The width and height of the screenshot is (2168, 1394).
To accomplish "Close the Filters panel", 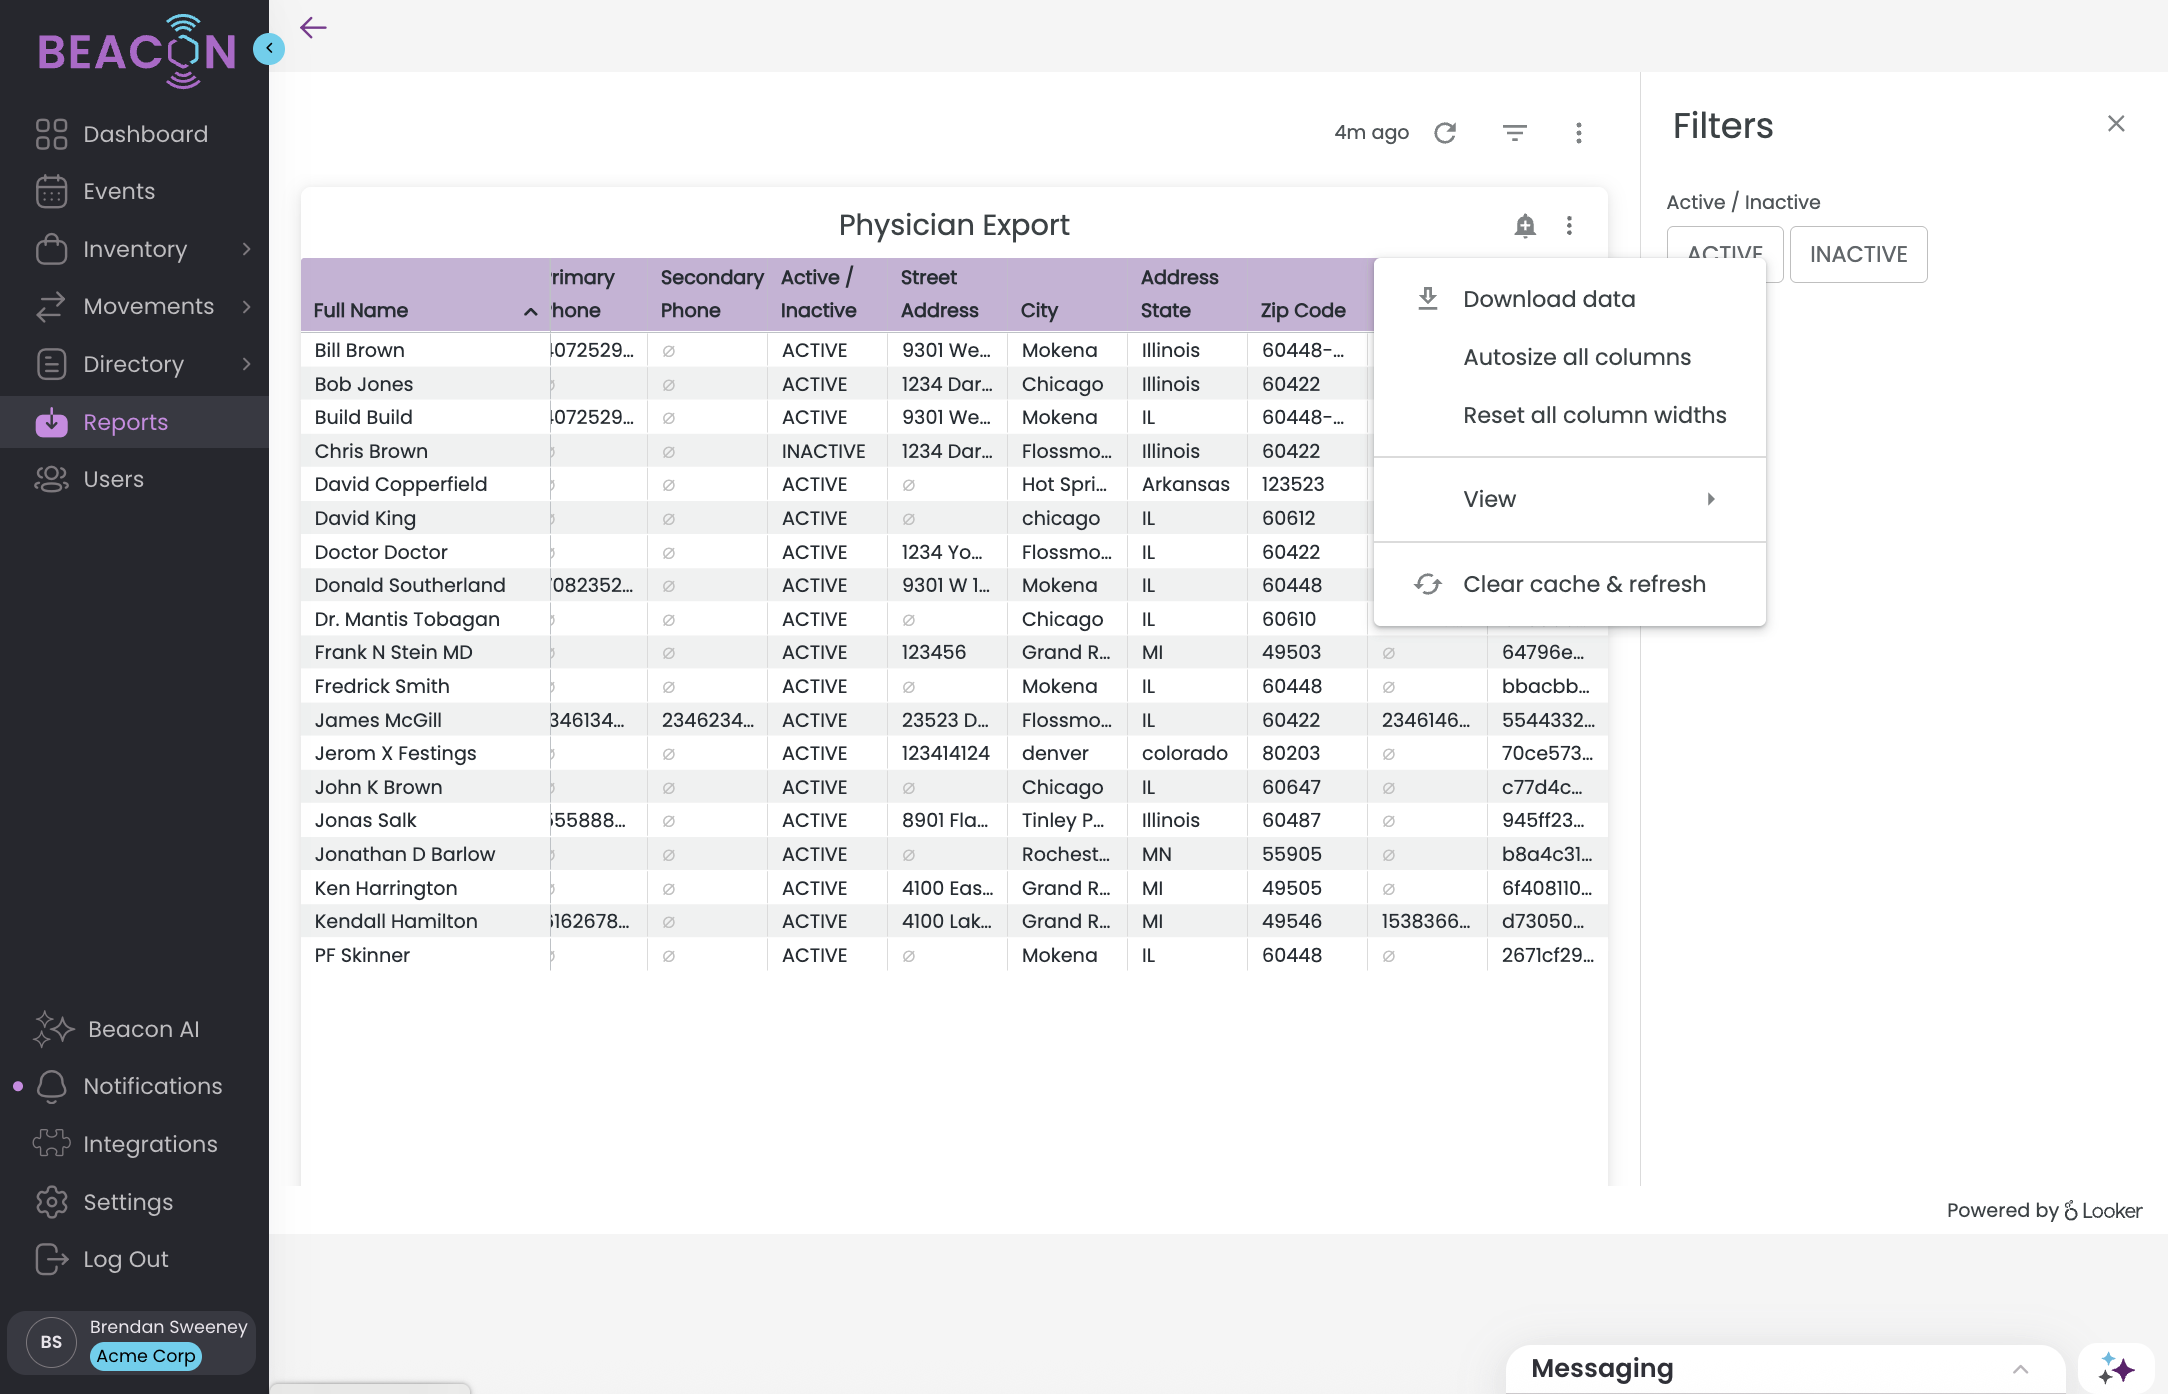I will pyautogui.click(x=2115, y=124).
